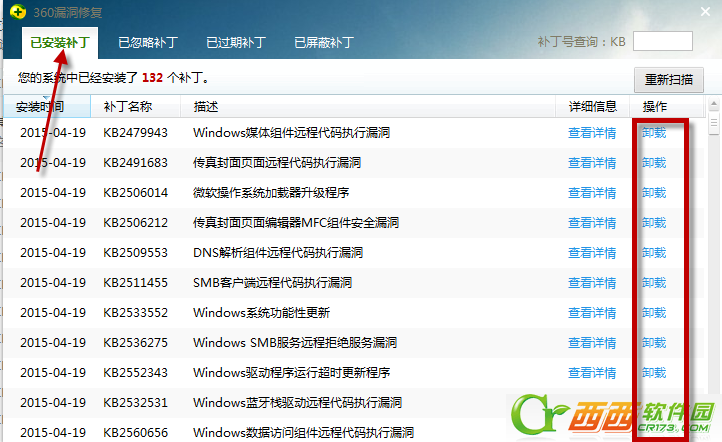Switch to 已安装补丁 tab
The width and height of the screenshot is (722, 442).
[60, 43]
